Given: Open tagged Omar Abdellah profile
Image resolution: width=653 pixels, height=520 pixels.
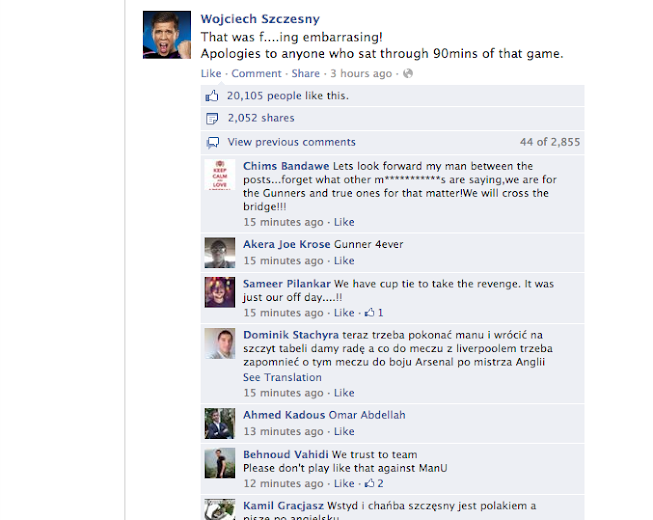Looking at the screenshot, I should coord(366,415).
